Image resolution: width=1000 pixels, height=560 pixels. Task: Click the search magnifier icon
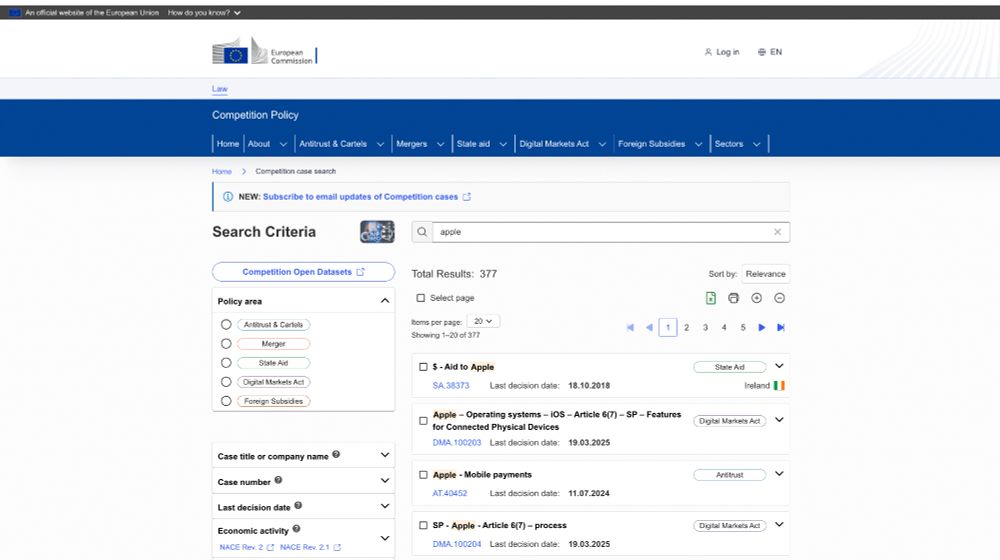click(422, 232)
